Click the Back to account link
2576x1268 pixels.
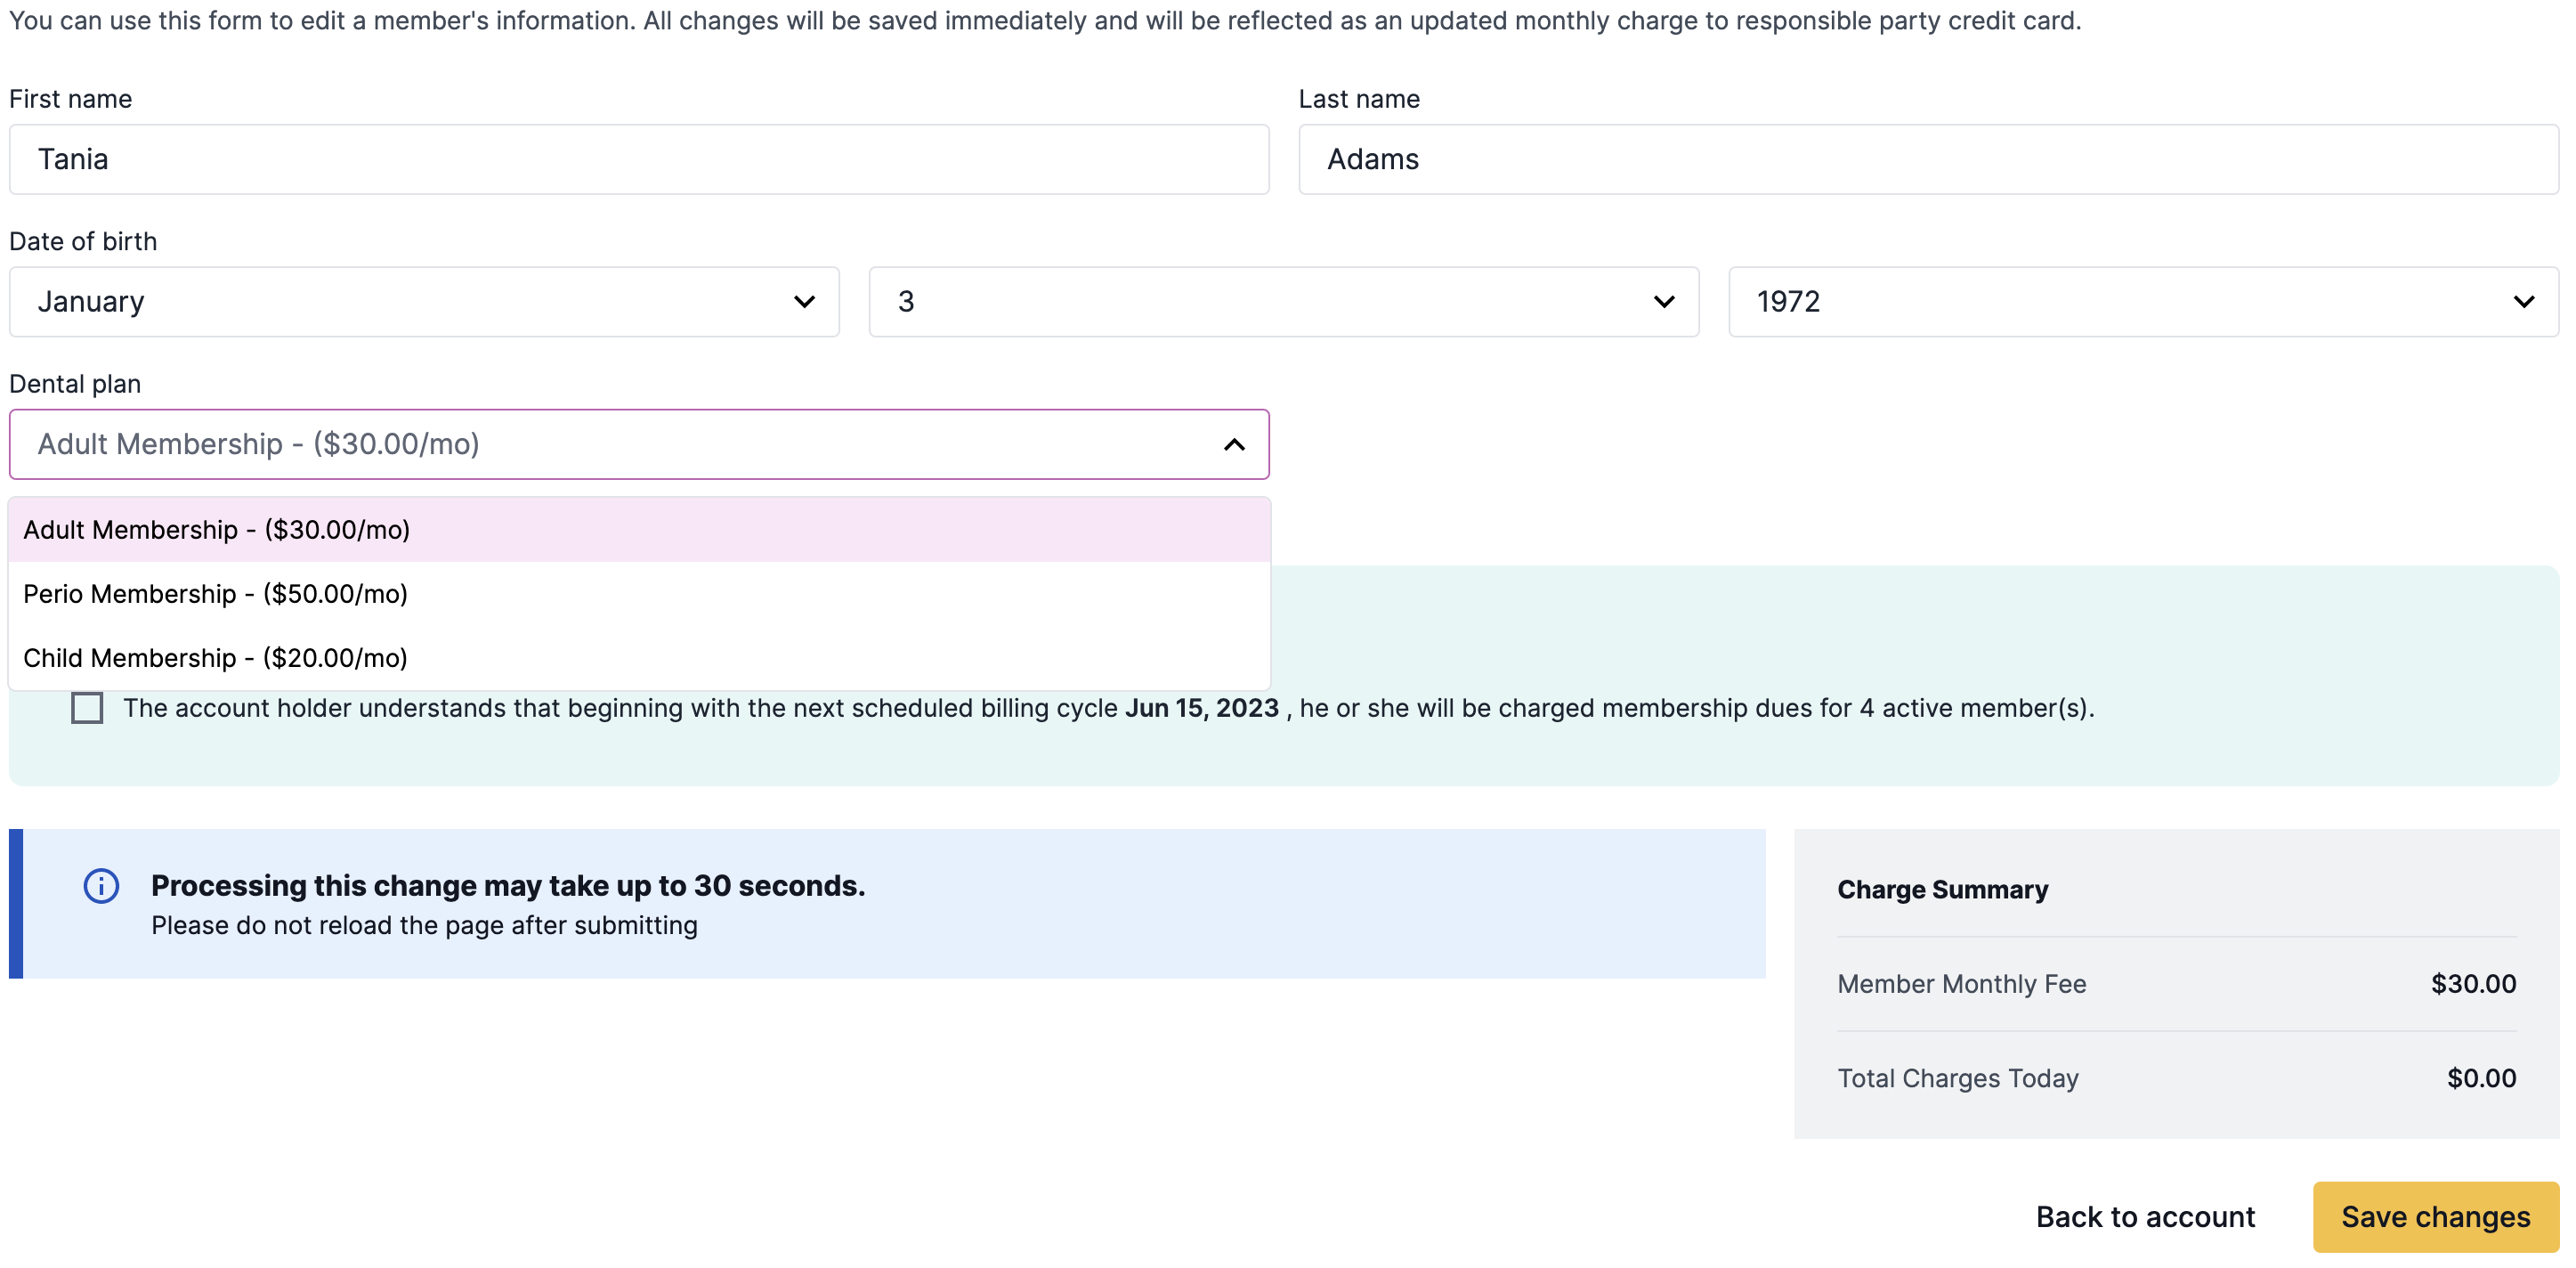[2145, 1217]
